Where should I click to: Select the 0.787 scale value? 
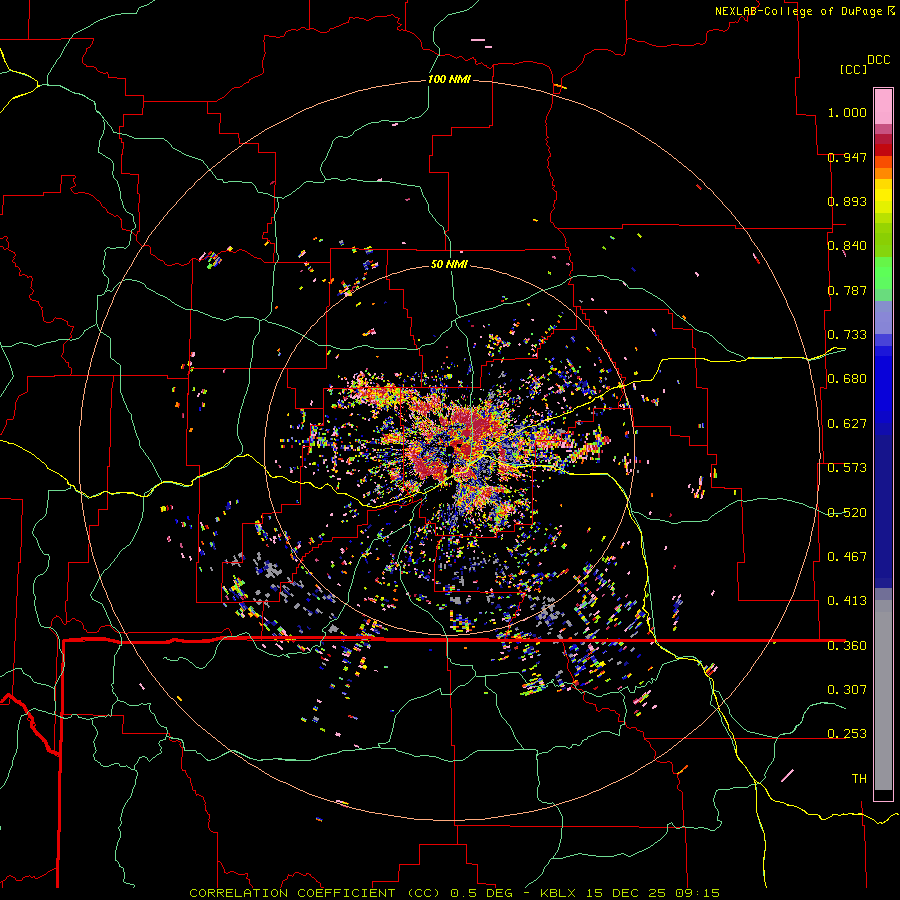tap(847, 290)
